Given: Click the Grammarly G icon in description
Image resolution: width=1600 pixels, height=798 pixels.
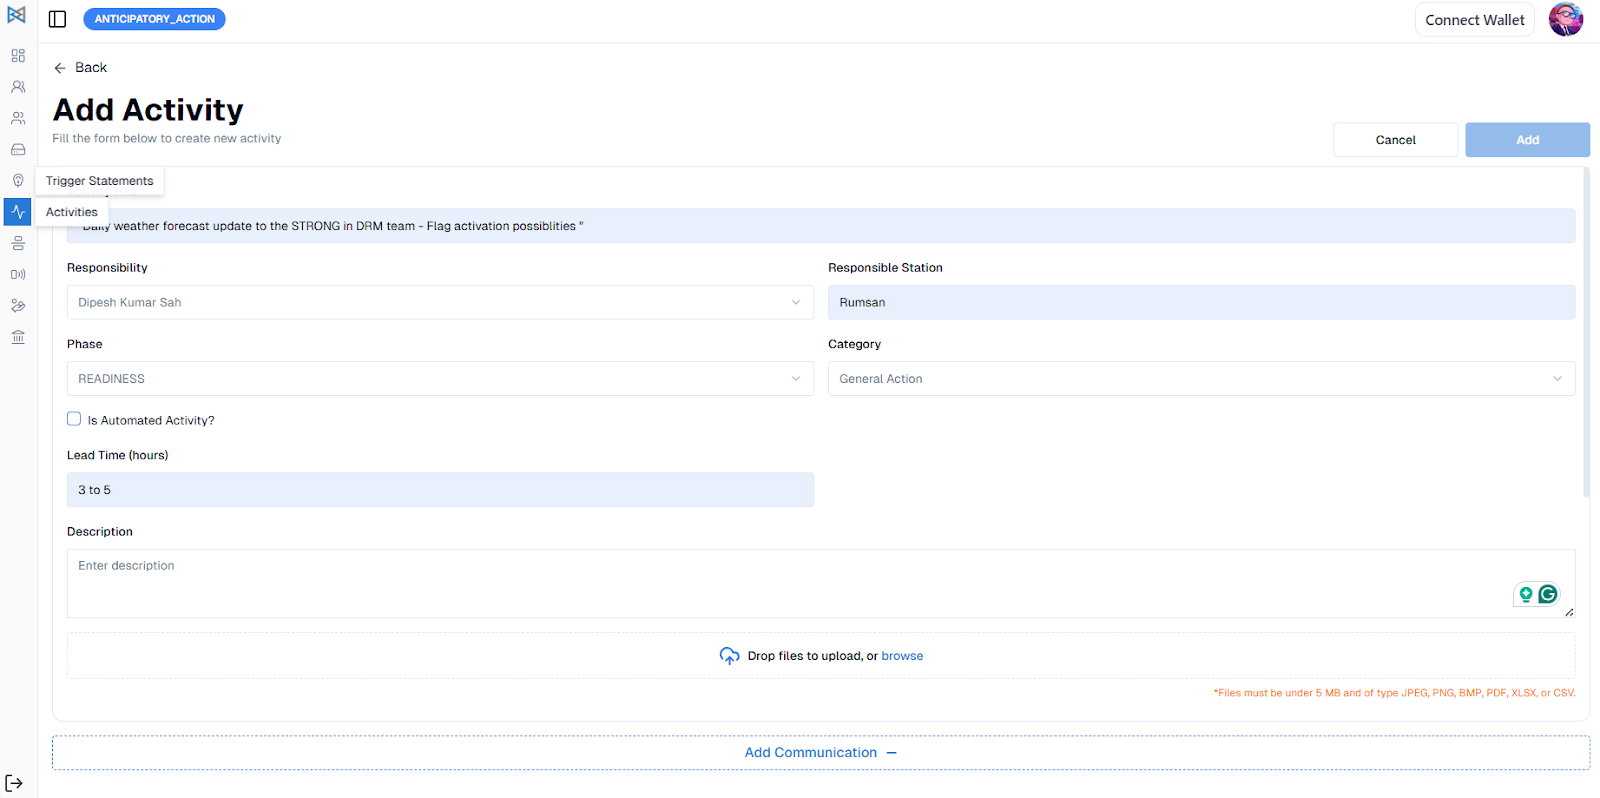Looking at the screenshot, I should coord(1548,594).
